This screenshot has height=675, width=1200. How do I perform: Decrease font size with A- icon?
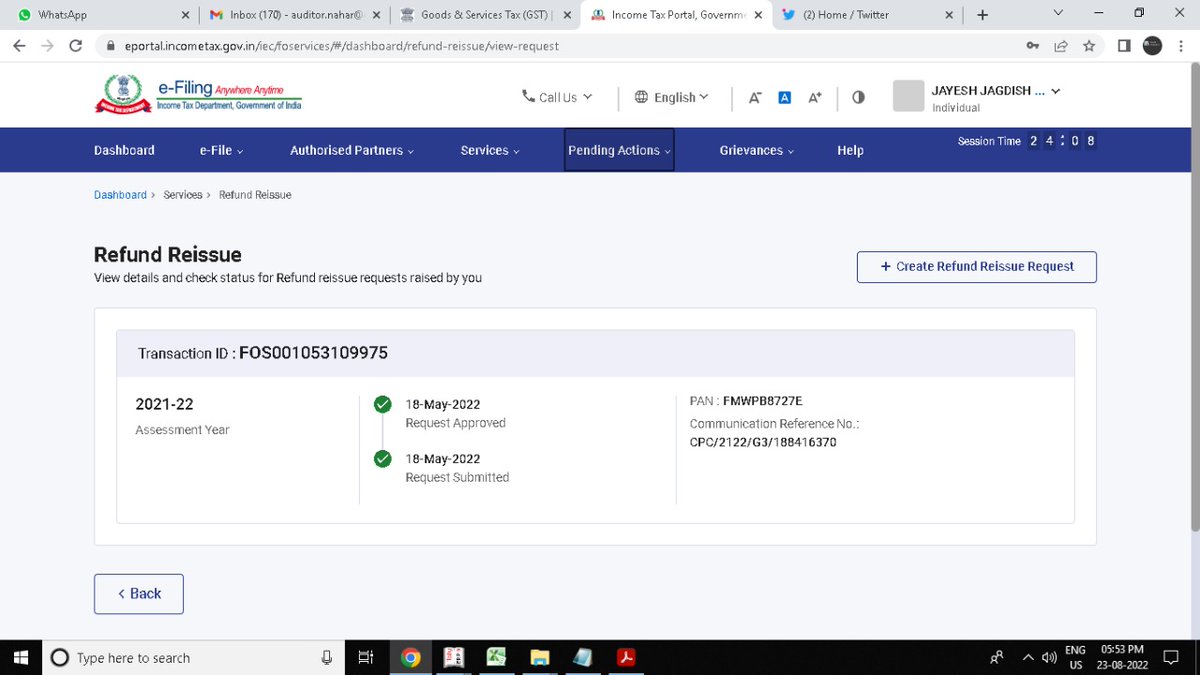pyautogui.click(x=755, y=97)
